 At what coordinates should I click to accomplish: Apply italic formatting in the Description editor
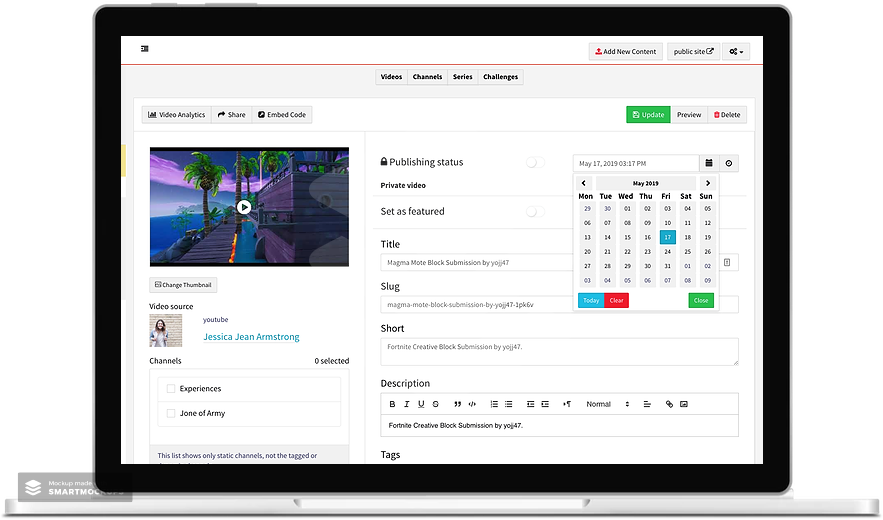[x=407, y=404]
